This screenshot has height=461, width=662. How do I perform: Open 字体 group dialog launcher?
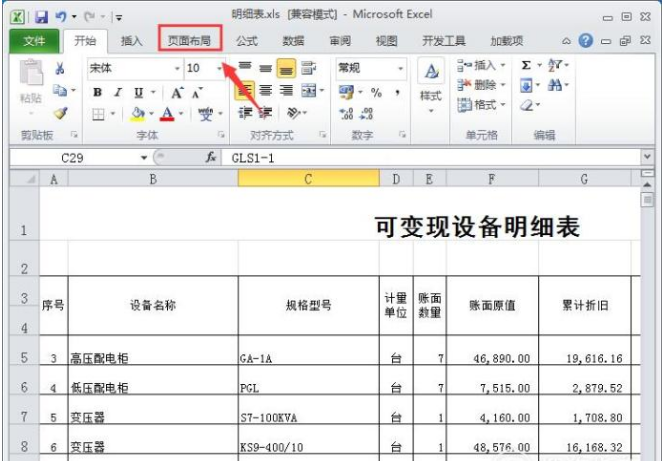(x=221, y=135)
